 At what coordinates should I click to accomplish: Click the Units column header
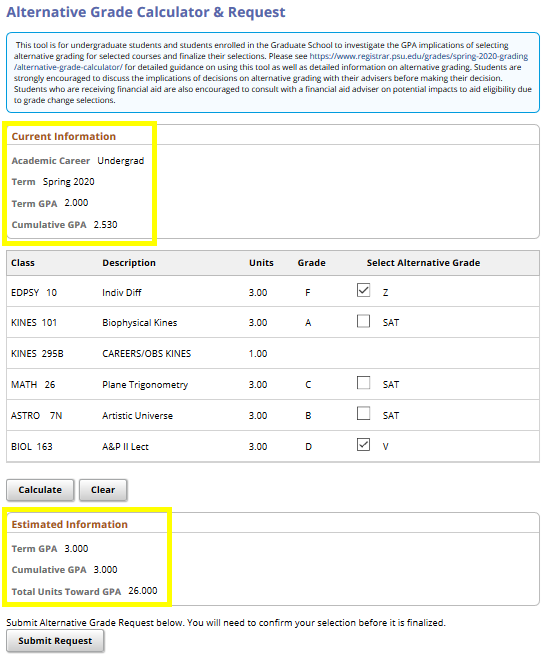(261, 263)
